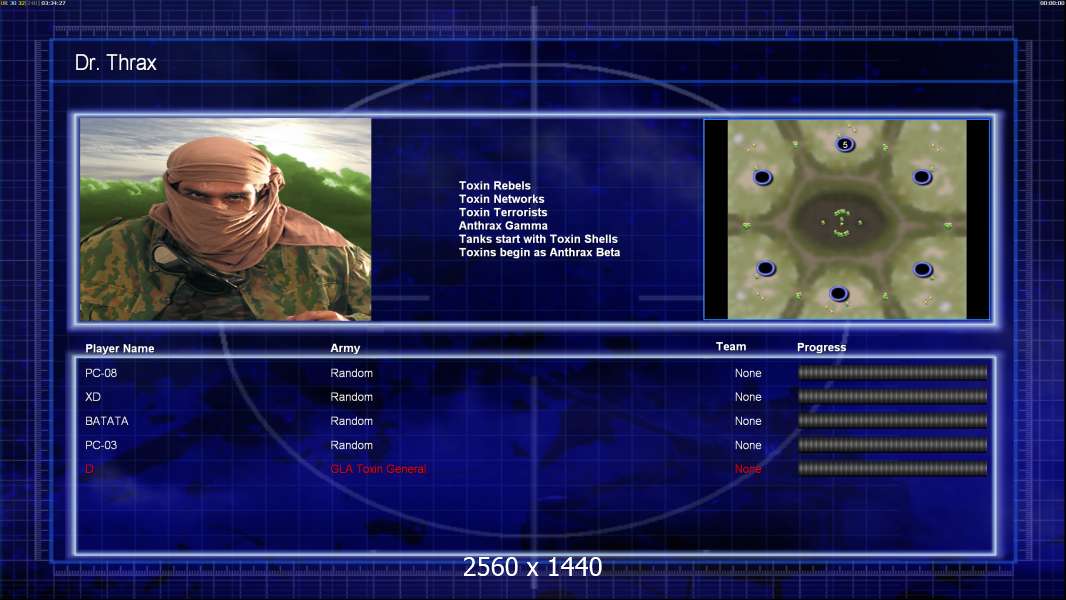The image size is (1066, 600).
Task: Click the Anthrax Gamma bonus line
Action: coord(502,226)
